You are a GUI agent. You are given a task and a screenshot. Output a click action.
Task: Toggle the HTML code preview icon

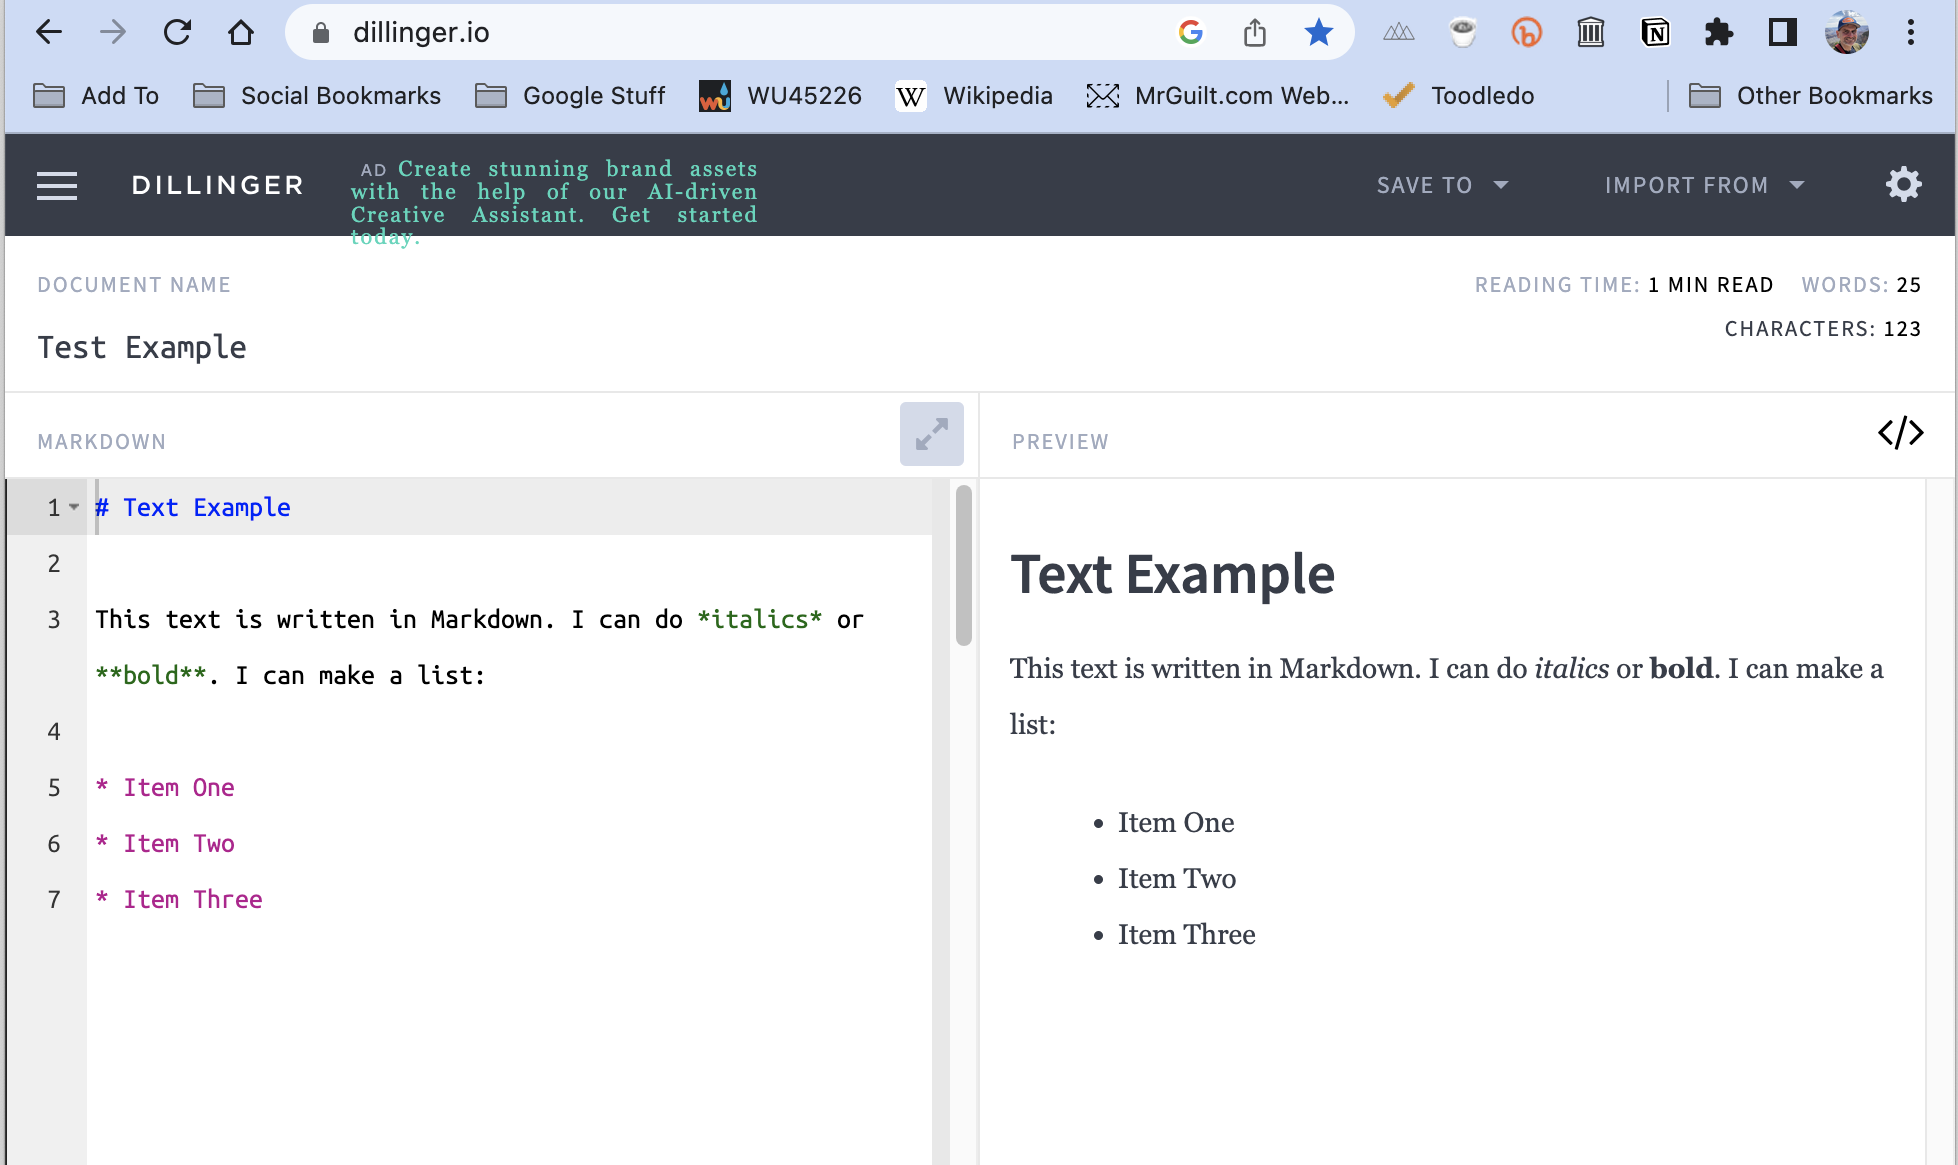click(x=1900, y=433)
